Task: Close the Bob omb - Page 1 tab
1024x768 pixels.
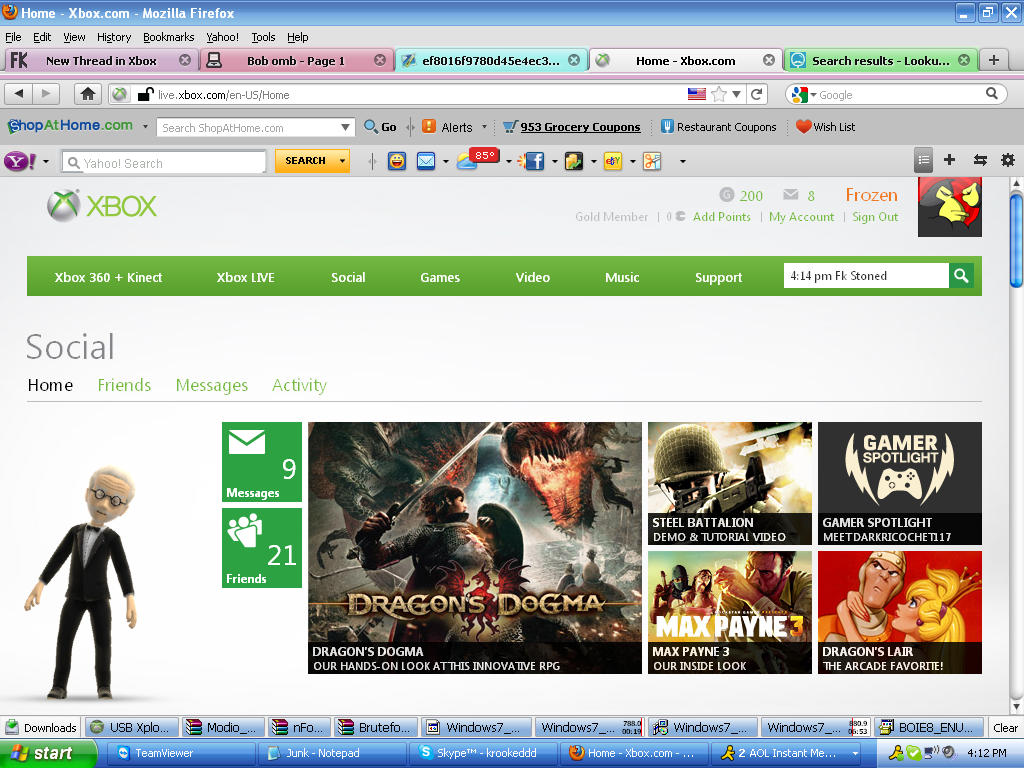Action: click(379, 60)
